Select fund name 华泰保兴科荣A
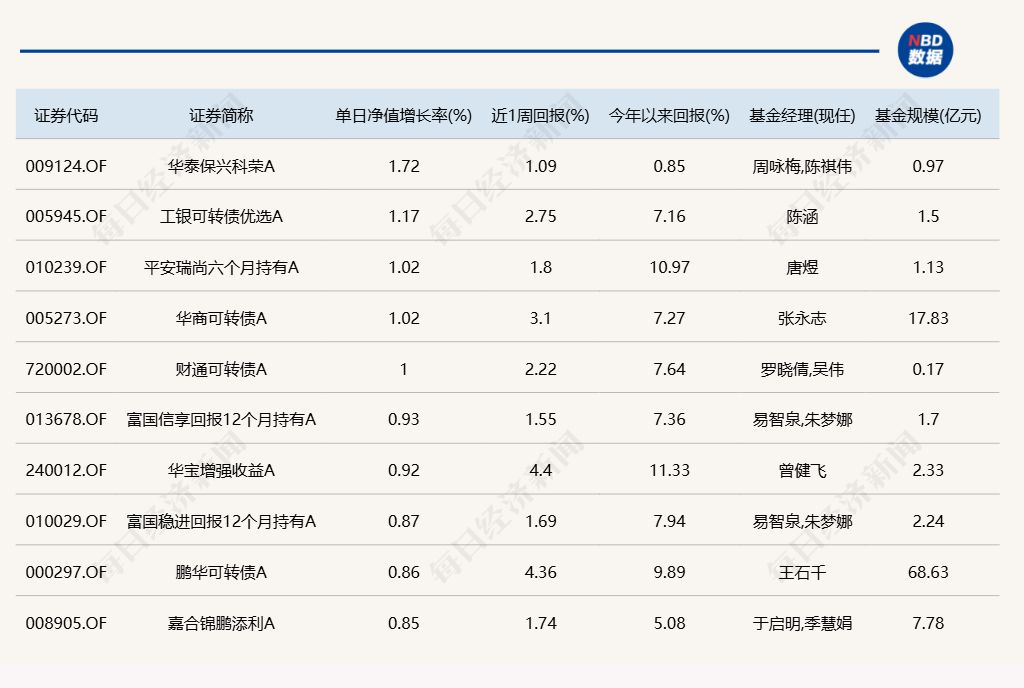Image resolution: width=1024 pixels, height=688 pixels. 221,166
